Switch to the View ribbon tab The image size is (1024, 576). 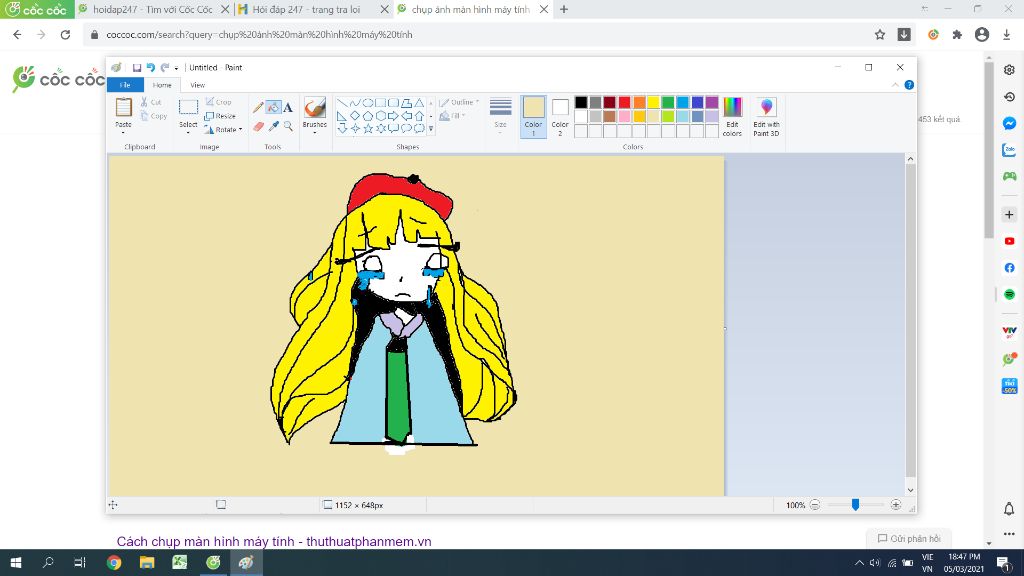tap(197, 85)
